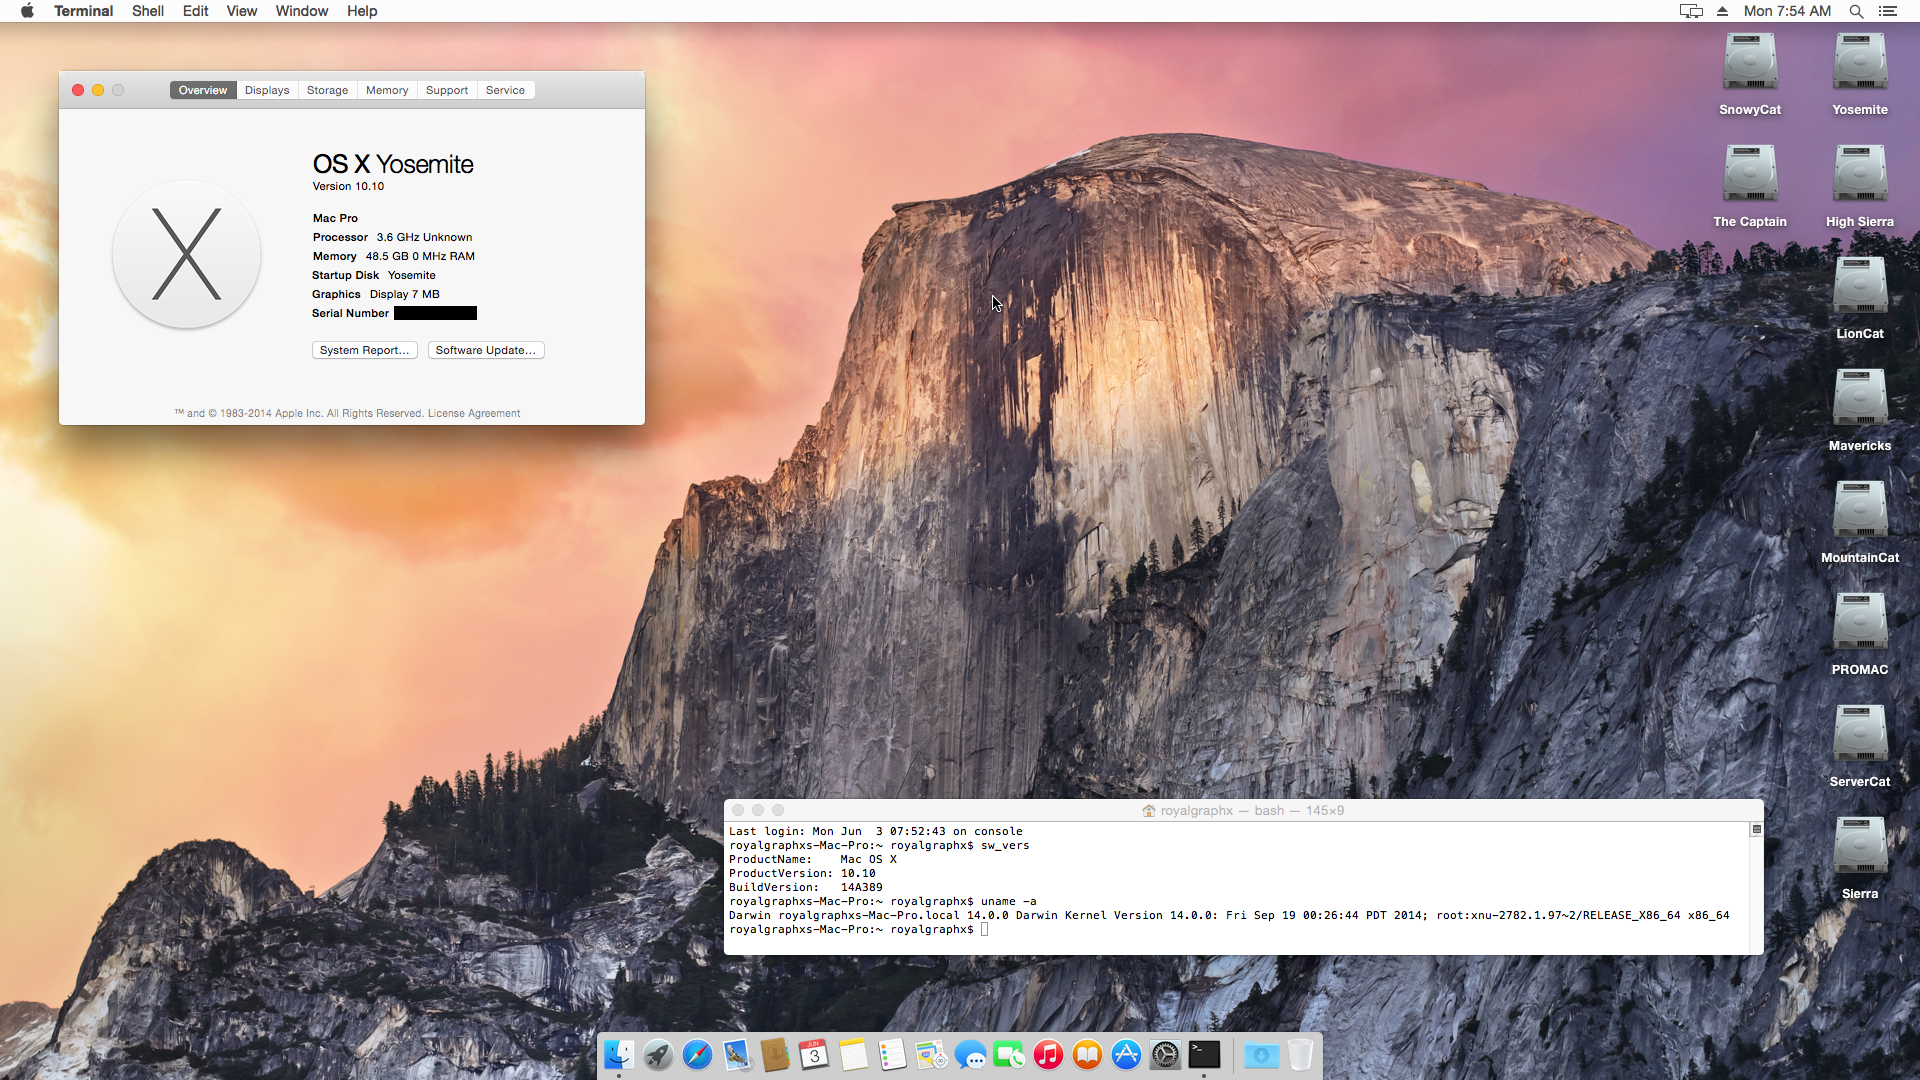Open Reminders app in the Dock
Screen dimensions: 1920x1080
click(x=892, y=1054)
